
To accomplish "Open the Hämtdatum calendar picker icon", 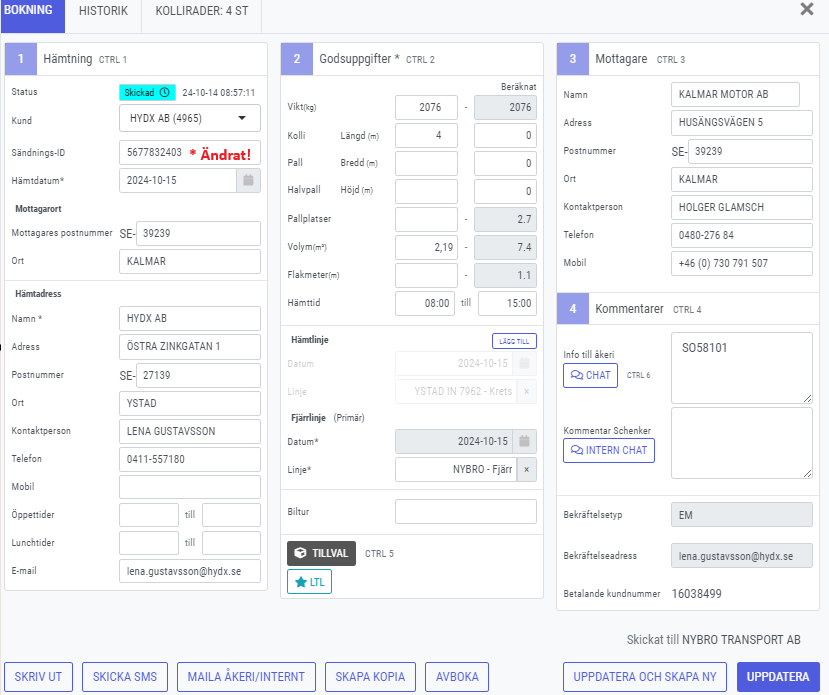I will (x=249, y=181).
